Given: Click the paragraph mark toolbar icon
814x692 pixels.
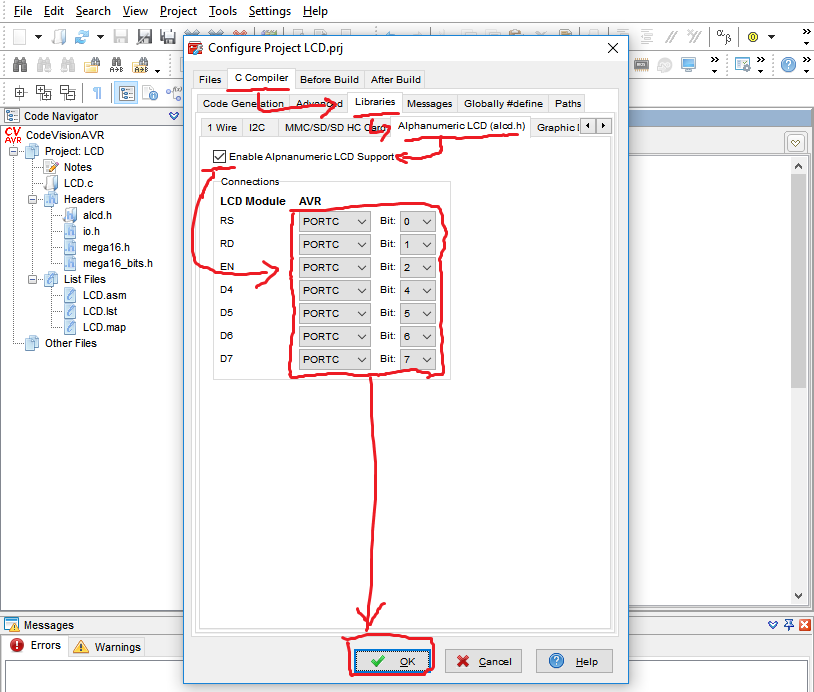Looking at the screenshot, I should click(x=97, y=93).
